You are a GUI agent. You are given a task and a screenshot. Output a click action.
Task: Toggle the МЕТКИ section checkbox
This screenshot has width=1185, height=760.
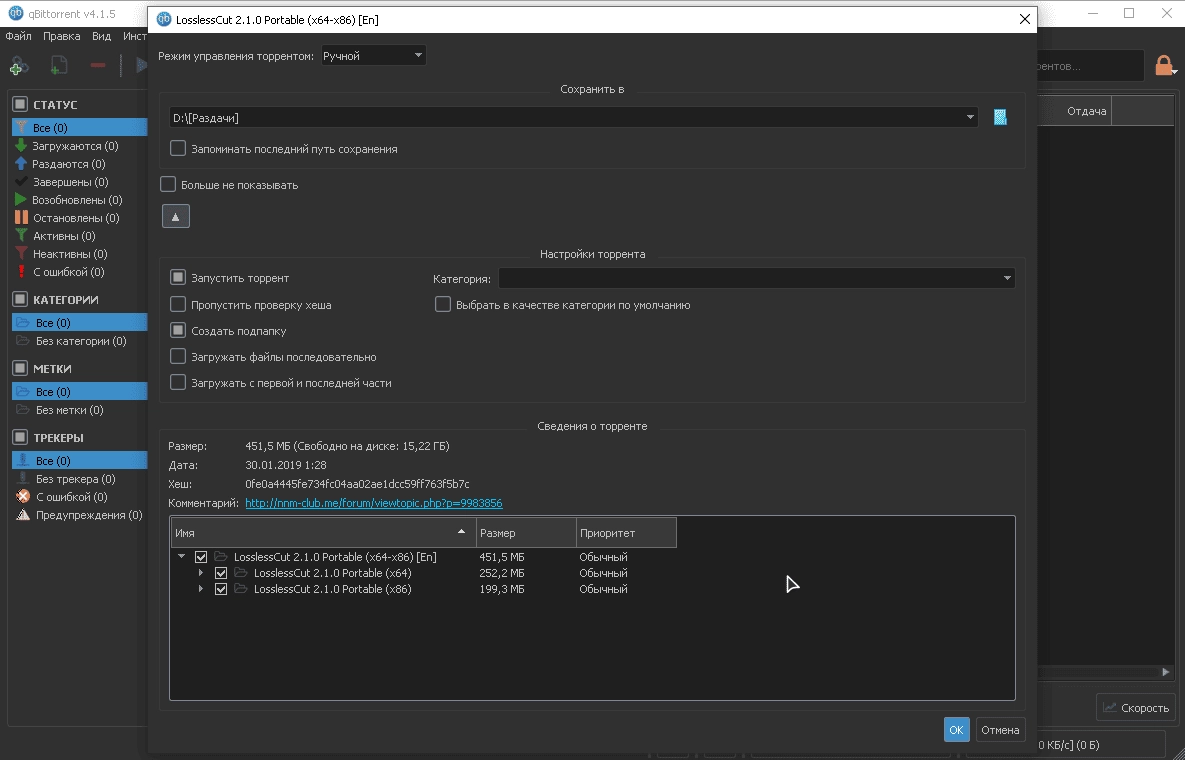click(x=20, y=368)
